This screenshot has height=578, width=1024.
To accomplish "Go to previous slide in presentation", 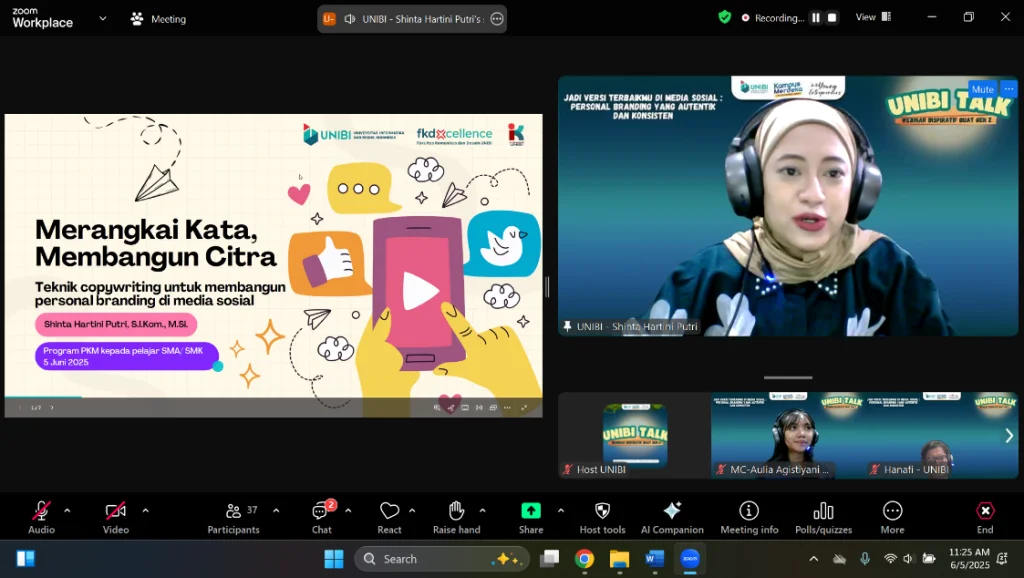I will [20, 408].
